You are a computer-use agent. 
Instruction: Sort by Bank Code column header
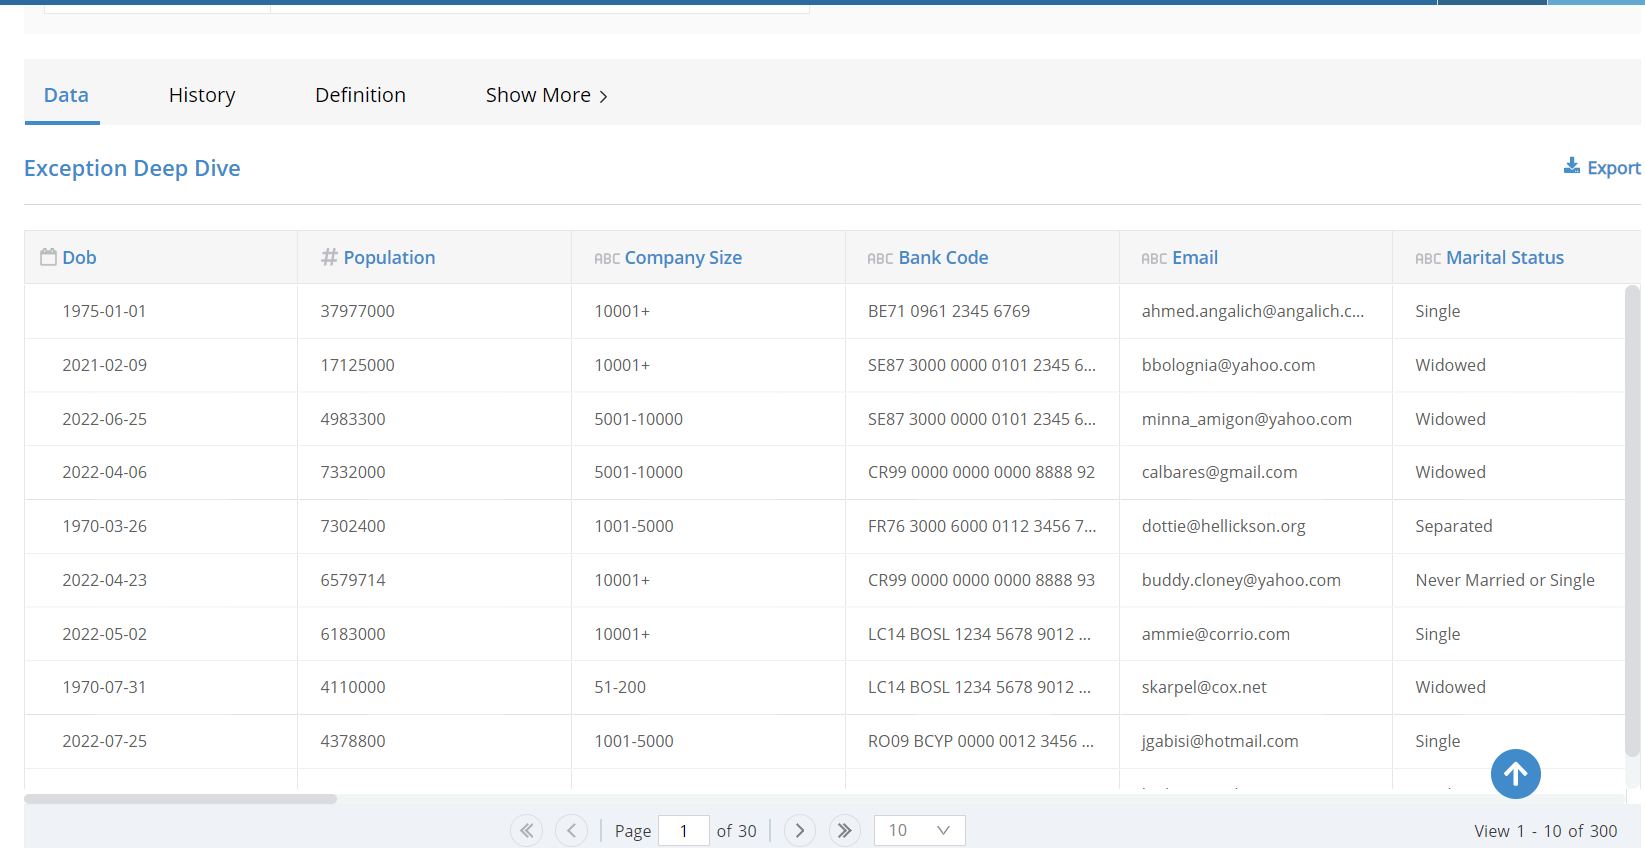coord(943,257)
